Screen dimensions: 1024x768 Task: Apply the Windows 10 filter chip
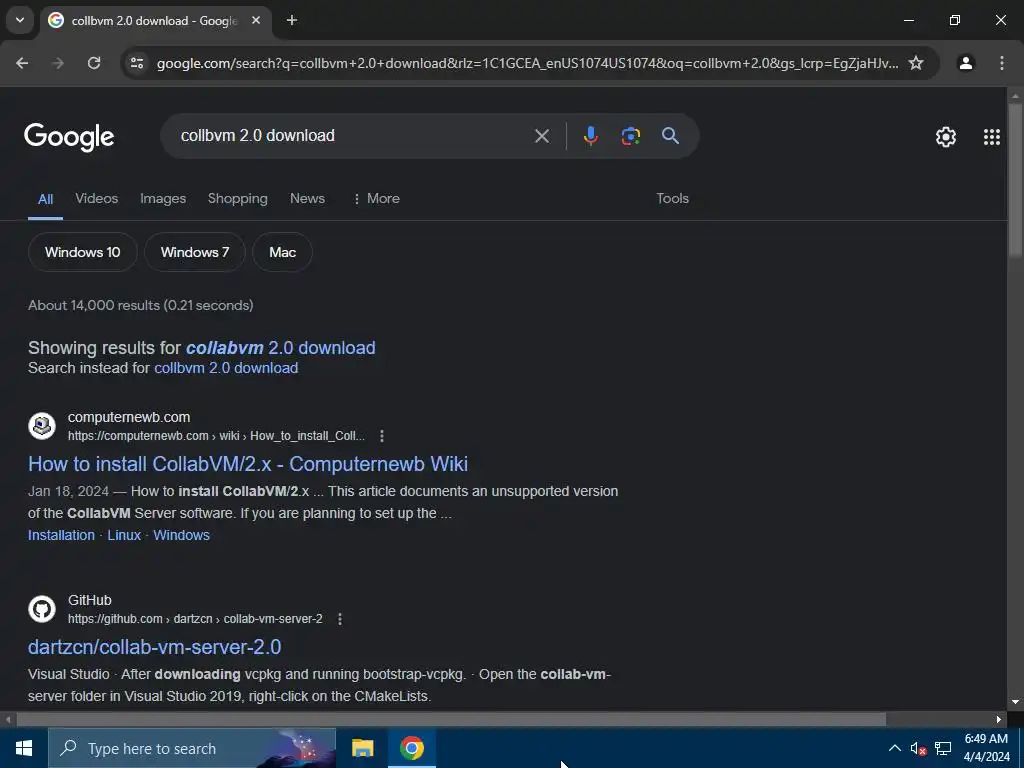pos(83,252)
